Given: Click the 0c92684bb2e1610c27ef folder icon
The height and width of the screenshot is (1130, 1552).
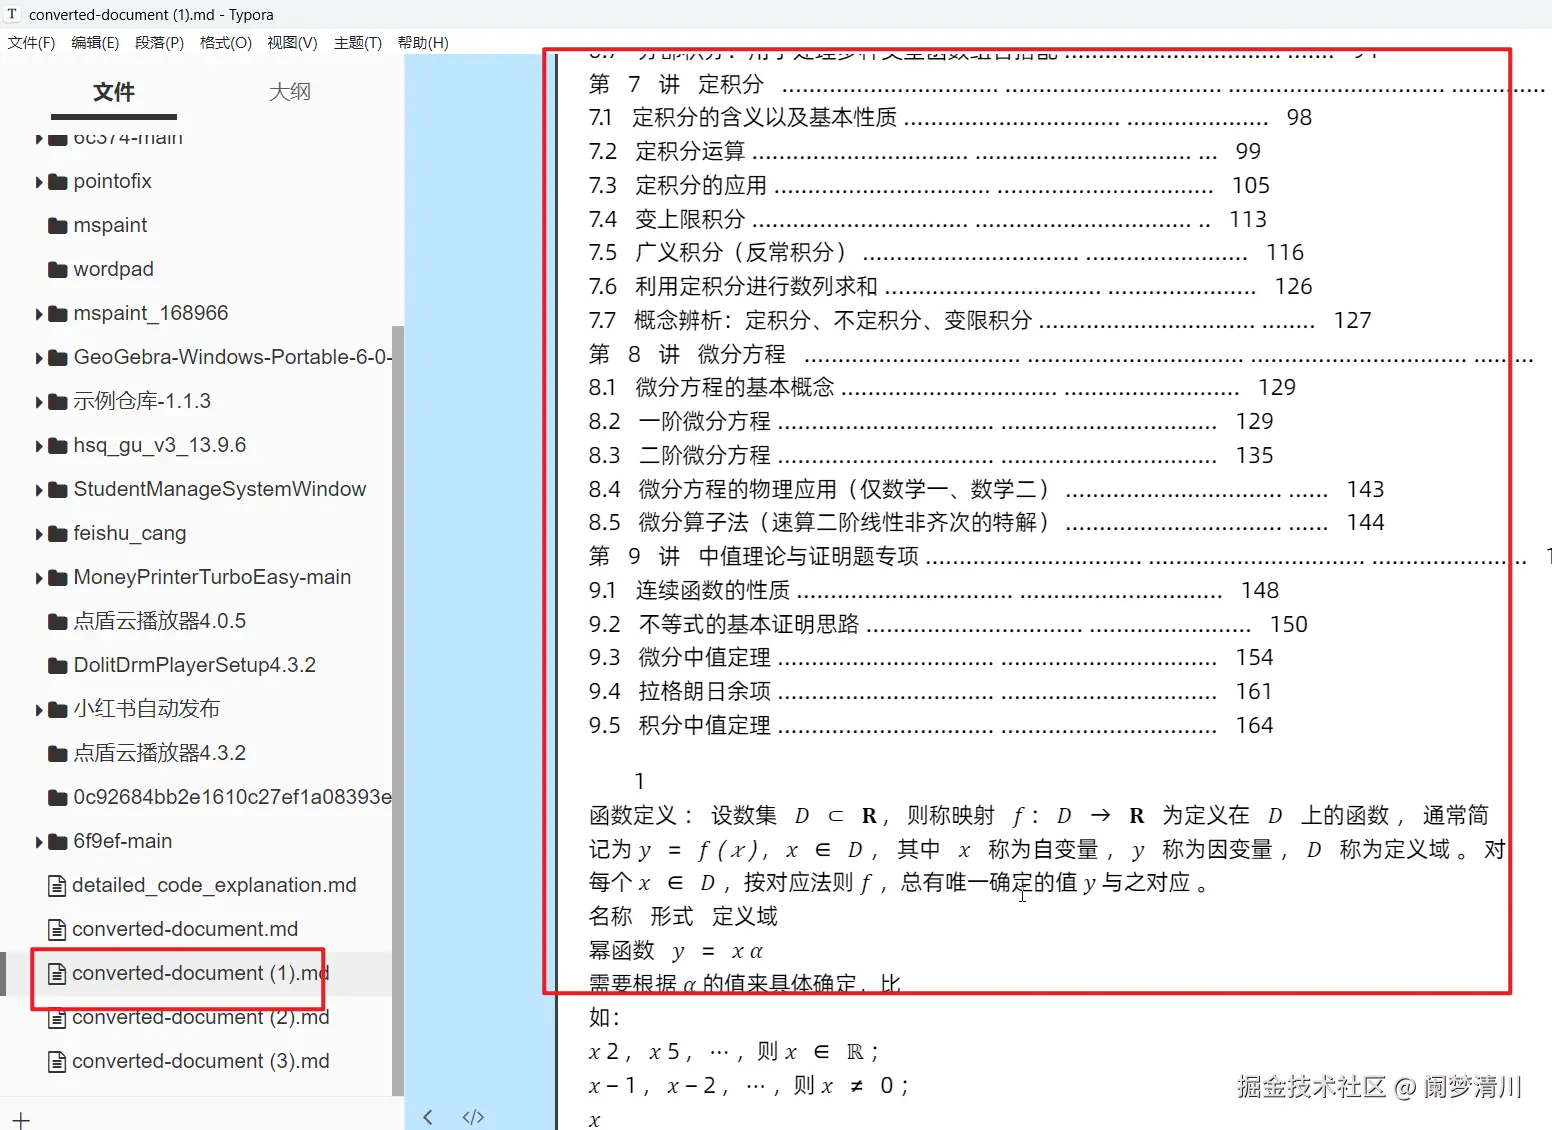Looking at the screenshot, I should tap(58, 798).
